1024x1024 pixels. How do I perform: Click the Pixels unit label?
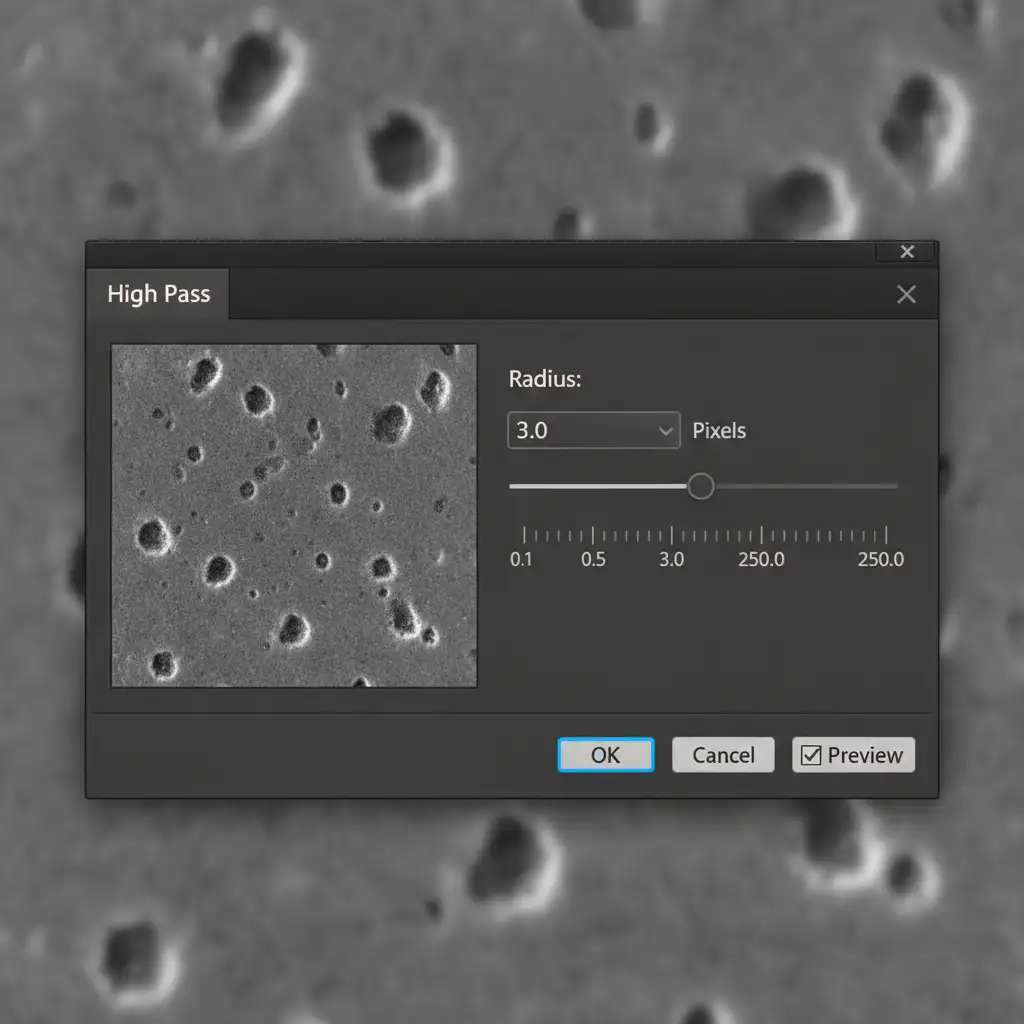719,431
